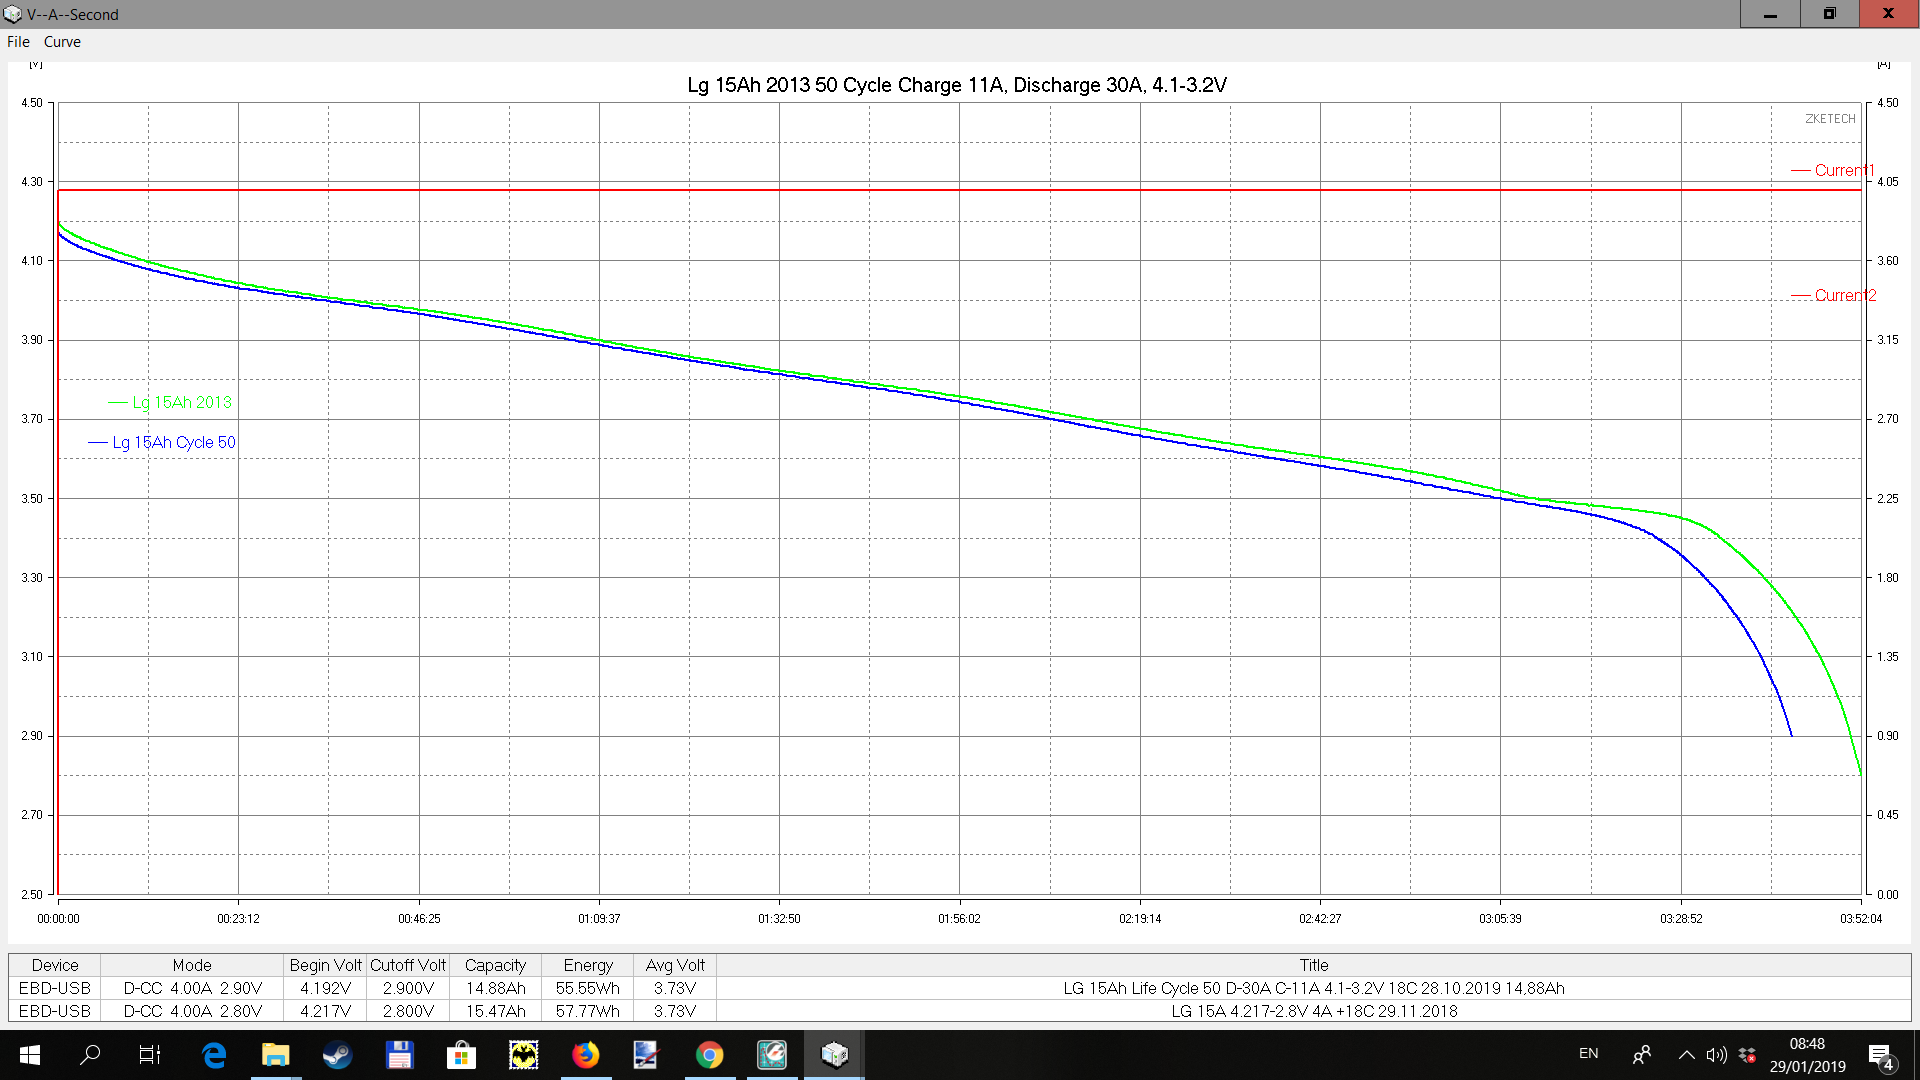Launch Steam from the taskbar
Screen dimensions: 1920x1080
tap(337, 1054)
